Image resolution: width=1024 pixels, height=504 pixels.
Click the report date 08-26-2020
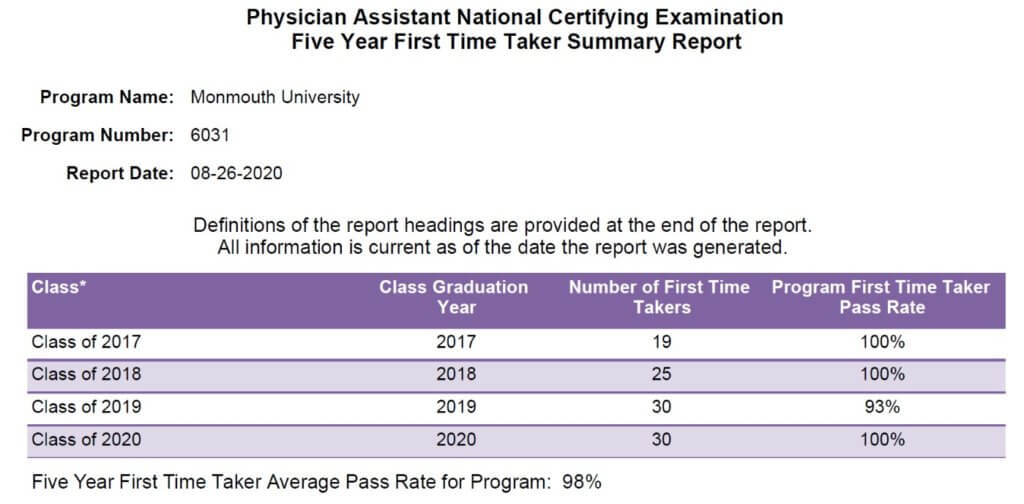(236, 174)
